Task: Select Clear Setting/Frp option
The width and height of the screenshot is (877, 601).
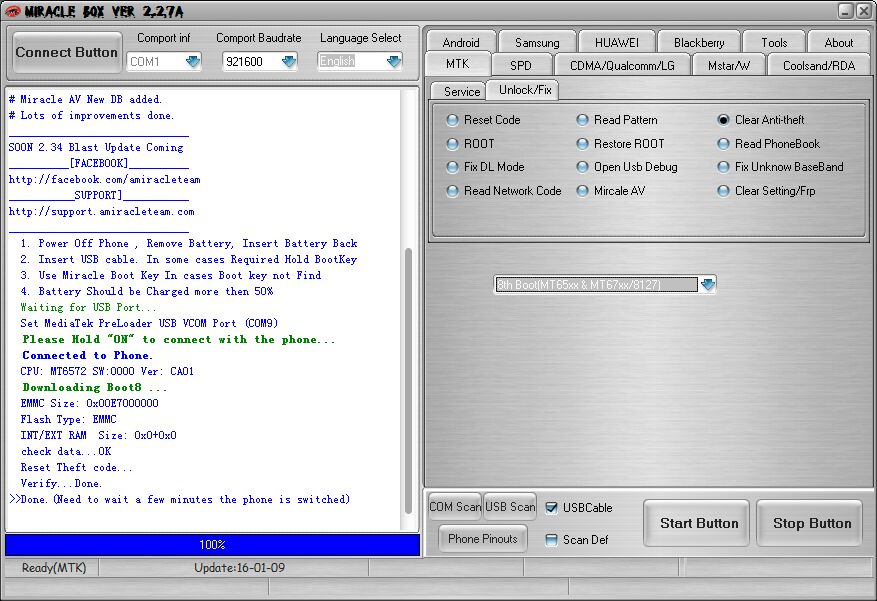Action: pyautogui.click(x=723, y=191)
